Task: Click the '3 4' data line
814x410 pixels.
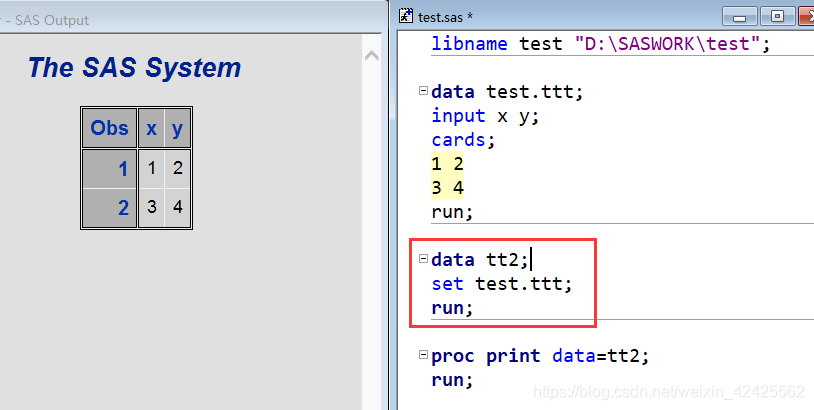Action: pos(447,188)
